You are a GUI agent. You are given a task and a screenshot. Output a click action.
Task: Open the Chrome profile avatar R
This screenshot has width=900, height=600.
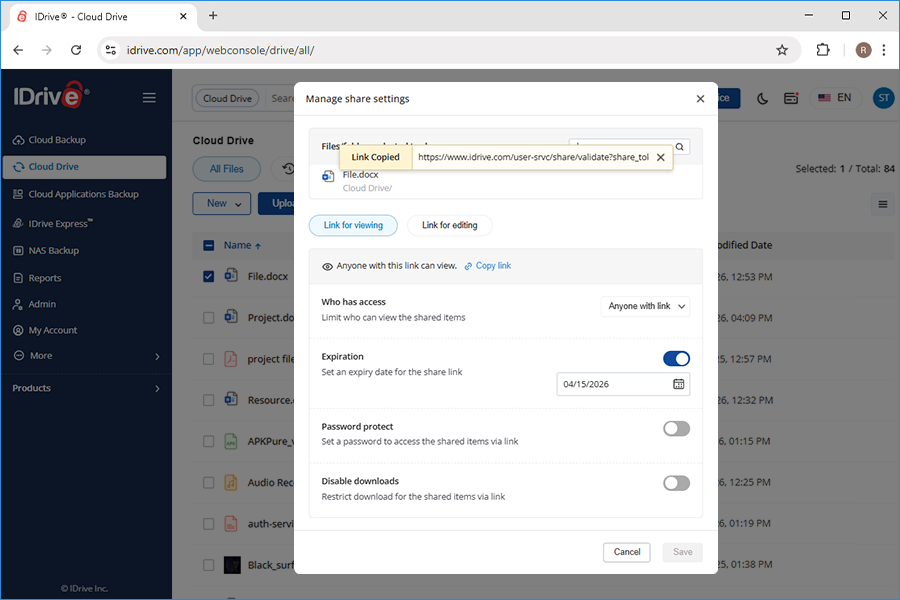[863, 51]
